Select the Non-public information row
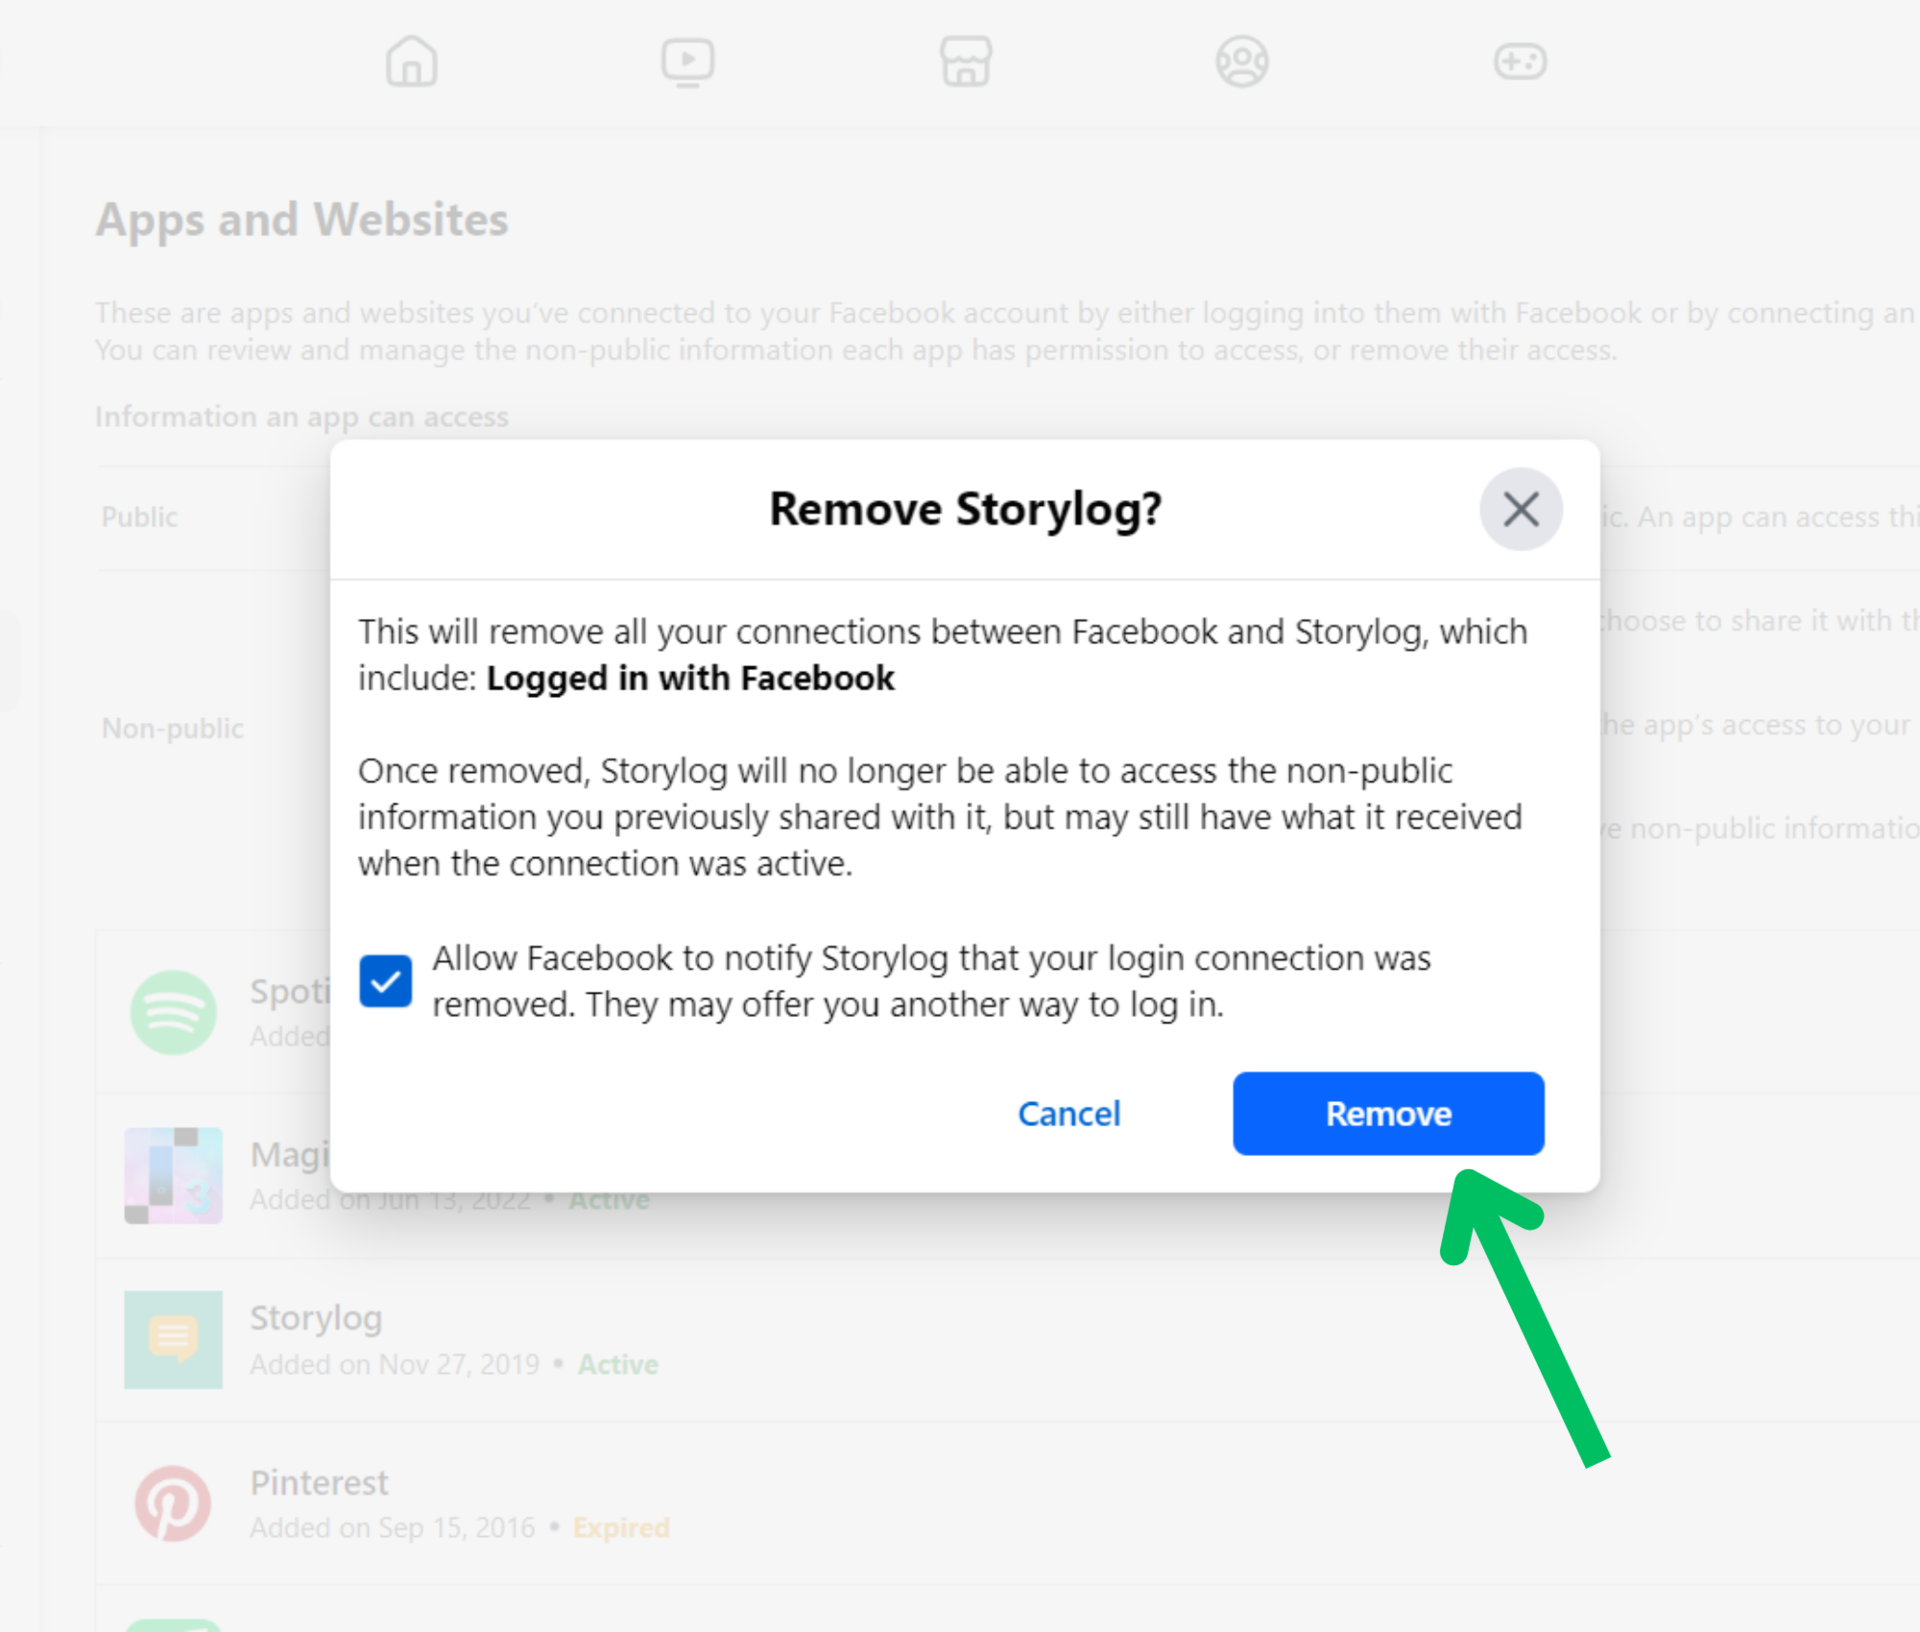Viewport: 1920px width, 1632px height. coord(172,728)
